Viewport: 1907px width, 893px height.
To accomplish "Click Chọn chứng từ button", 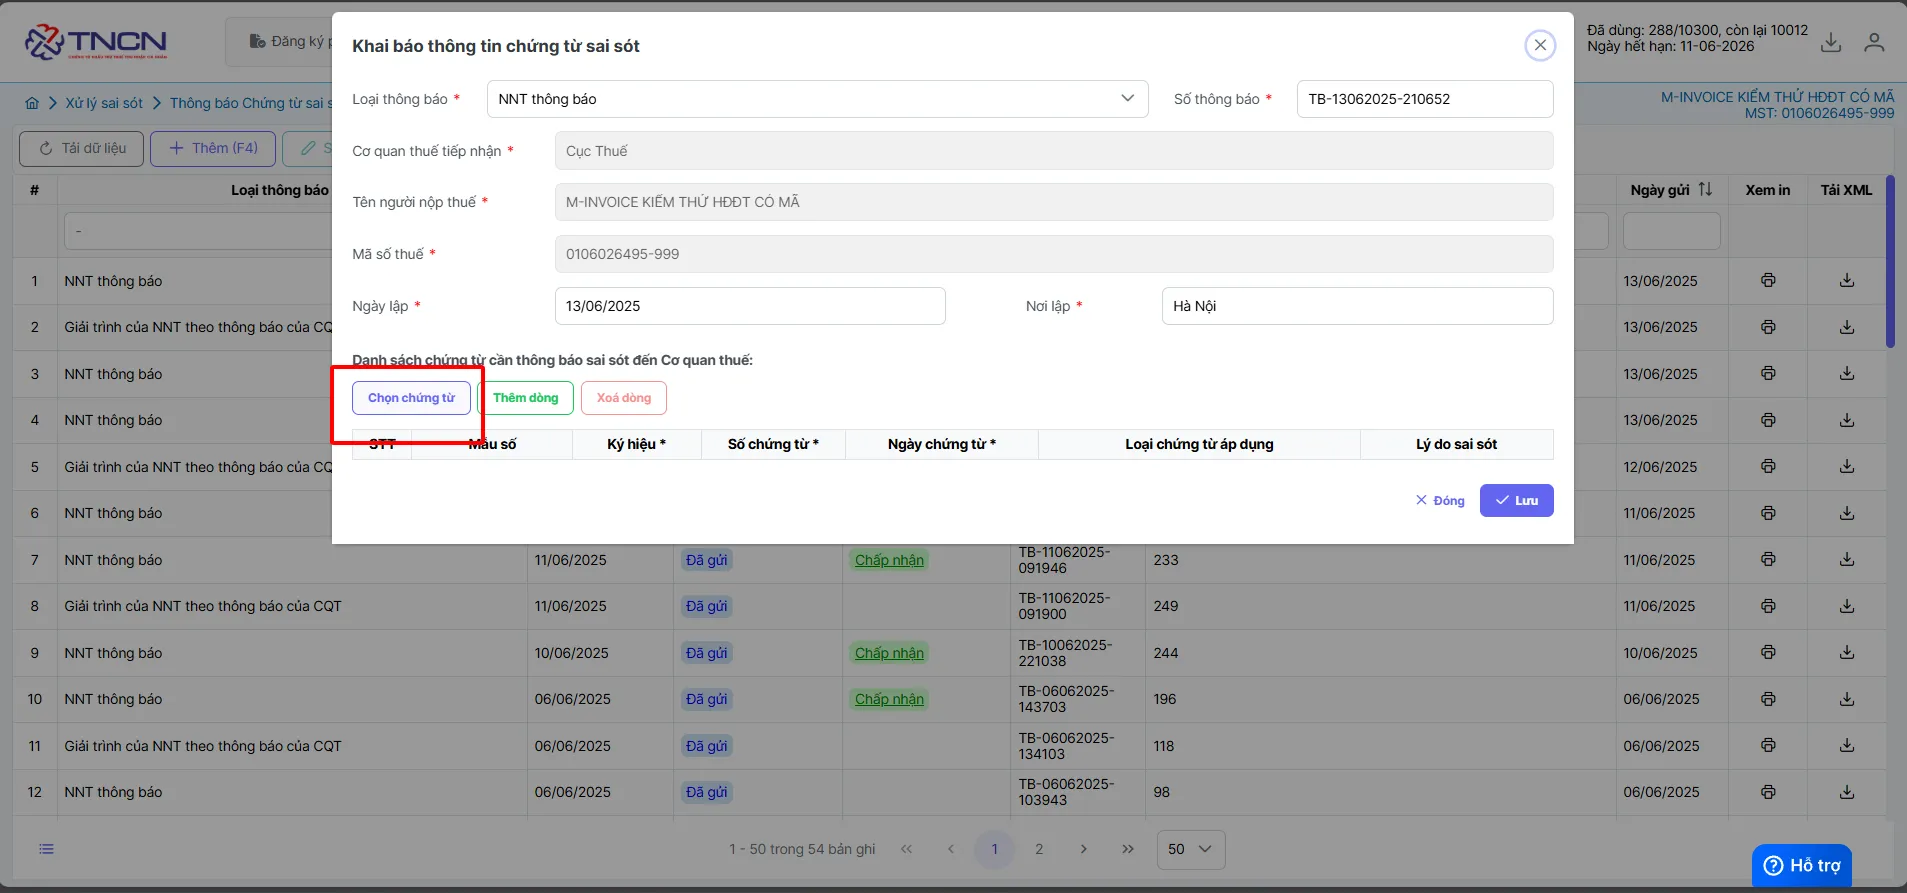I will coord(411,398).
